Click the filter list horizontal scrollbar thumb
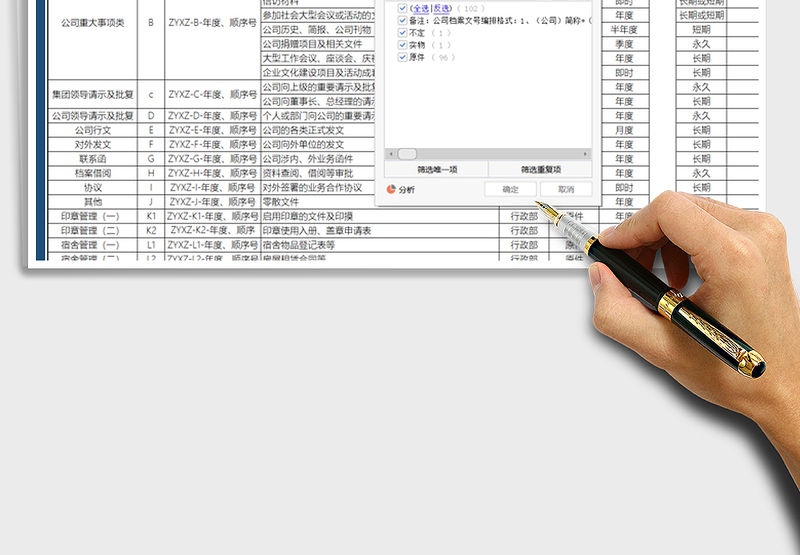This screenshot has width=800, height=555. coord(407,154)
